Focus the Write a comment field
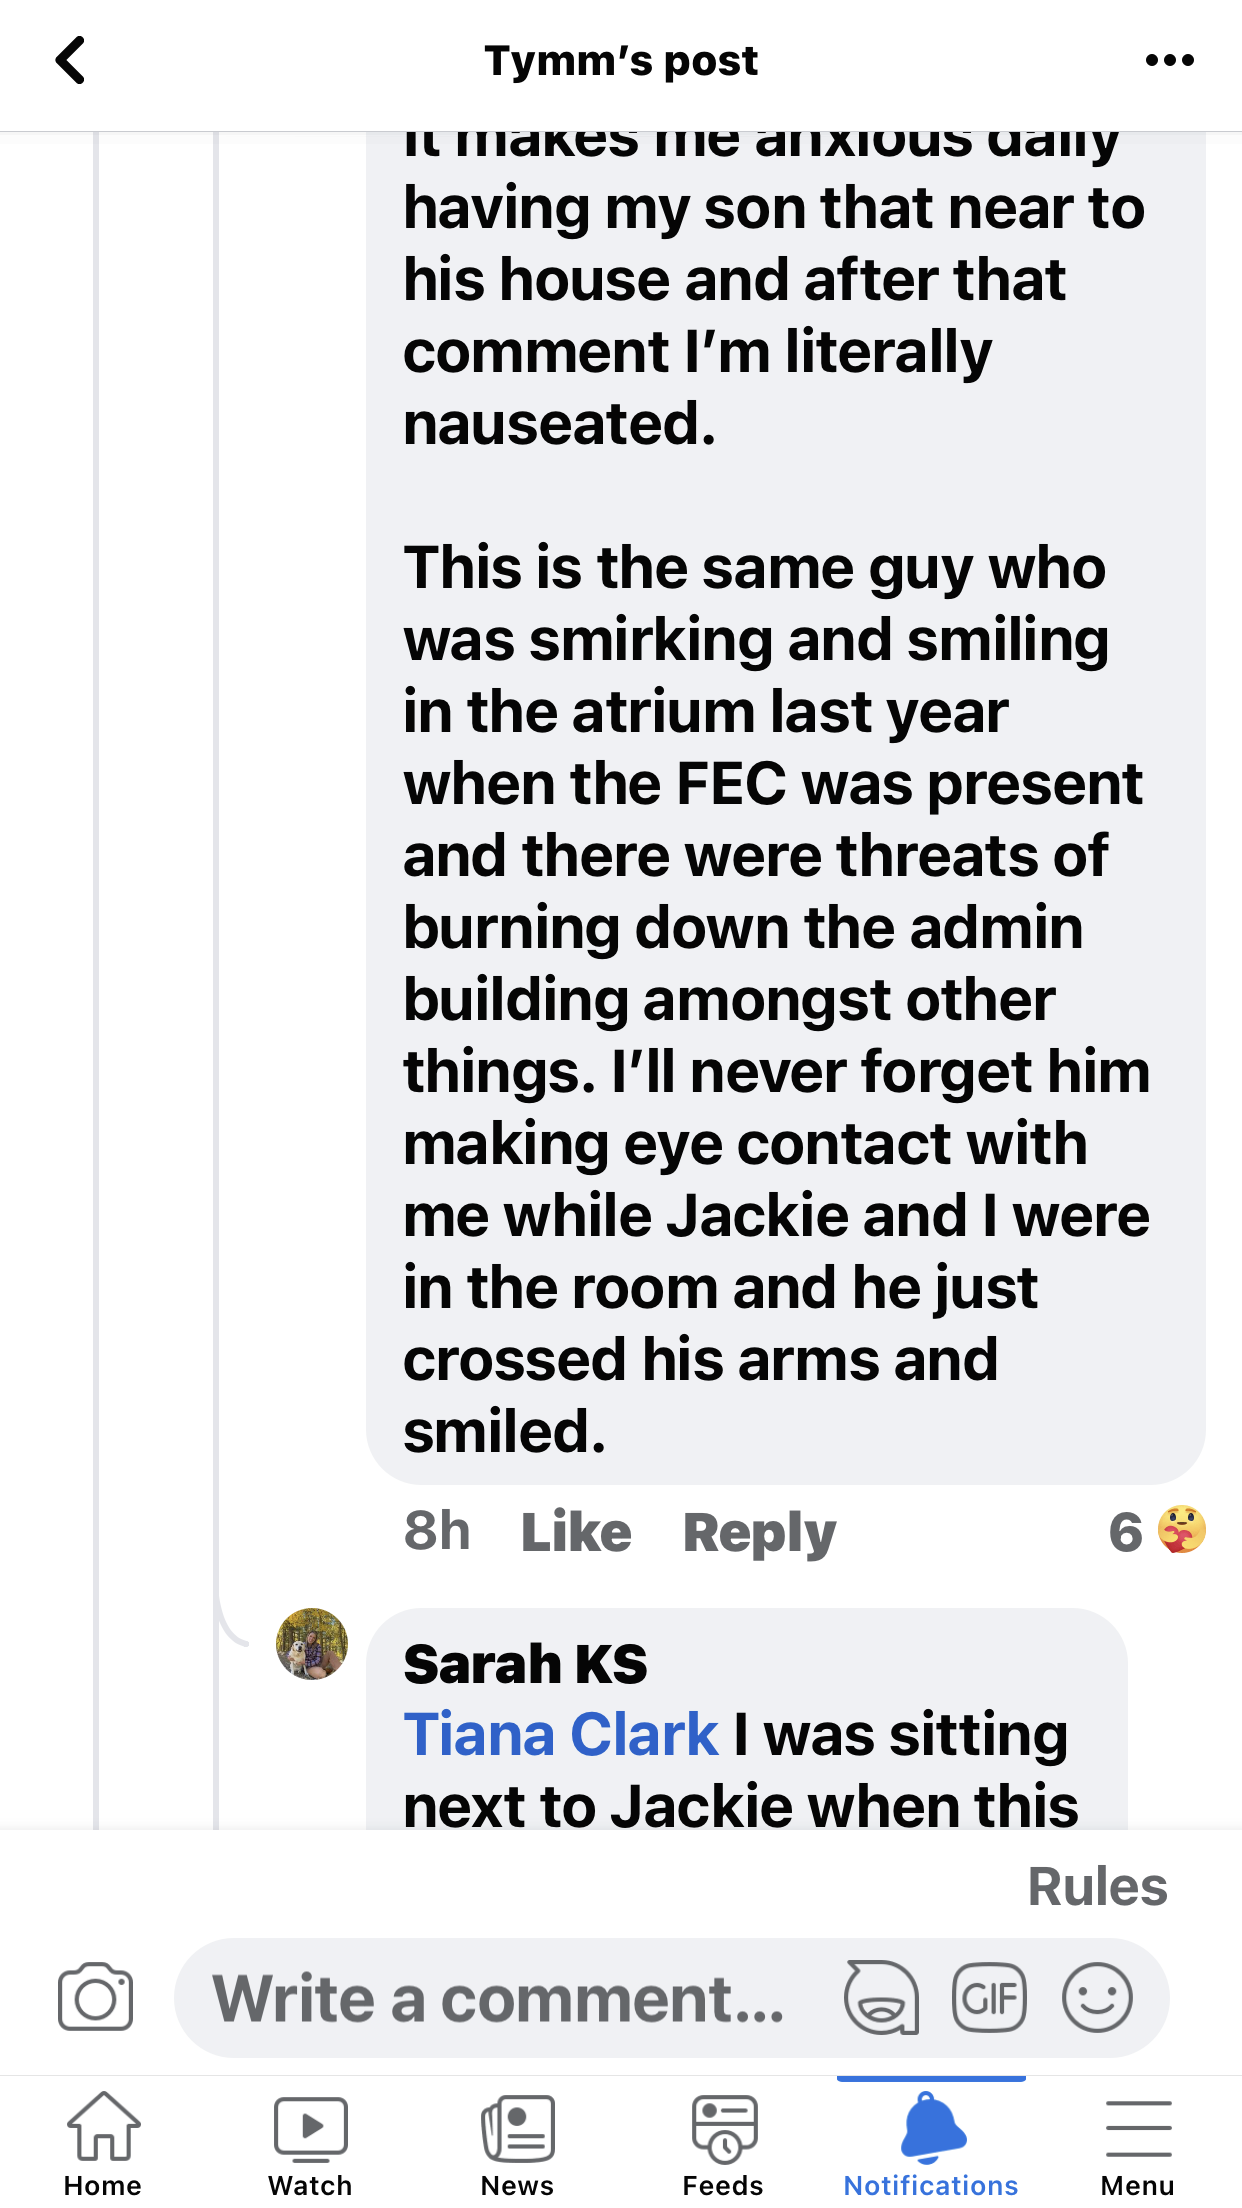This screenshot has height=2208, width=1242. pyautogui.click(x=500, y=1998)
